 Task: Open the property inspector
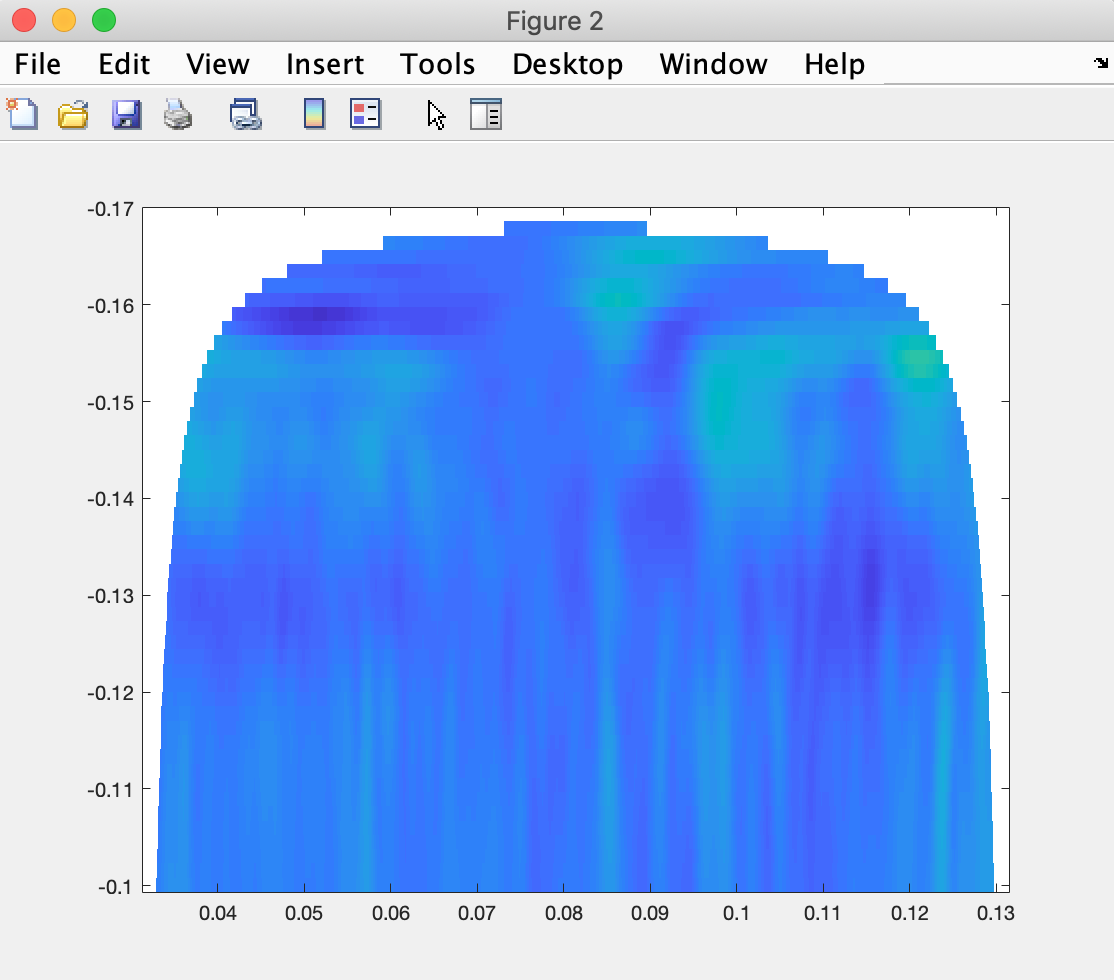point(487,115)
